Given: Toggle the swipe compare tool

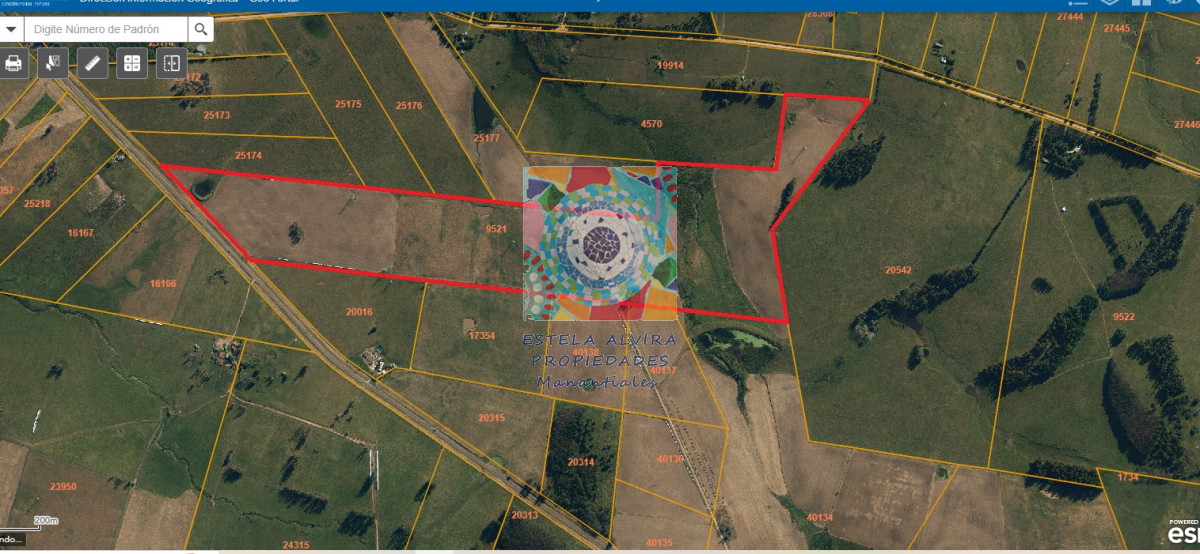Looking at the screenshot, I should [x=171, y=64].
